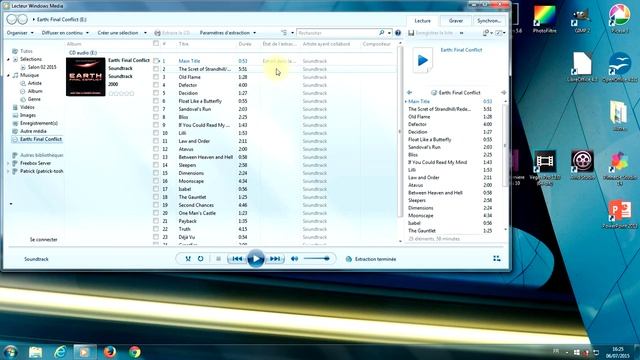Collapse the Musique tree node
The height and width of the screenshot is (360, 640).
tap(9, 76)
